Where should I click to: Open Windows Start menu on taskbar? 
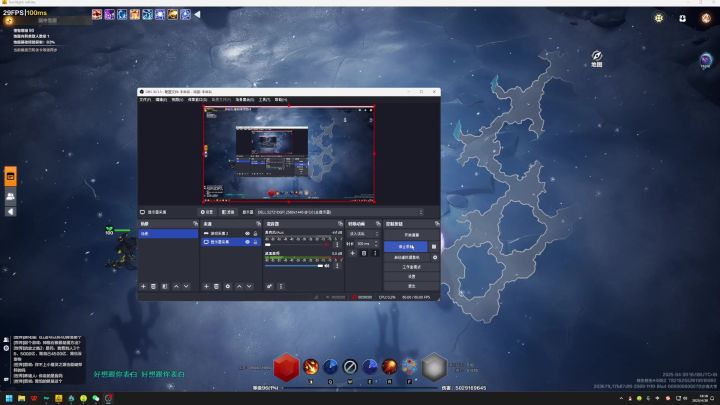9,398
